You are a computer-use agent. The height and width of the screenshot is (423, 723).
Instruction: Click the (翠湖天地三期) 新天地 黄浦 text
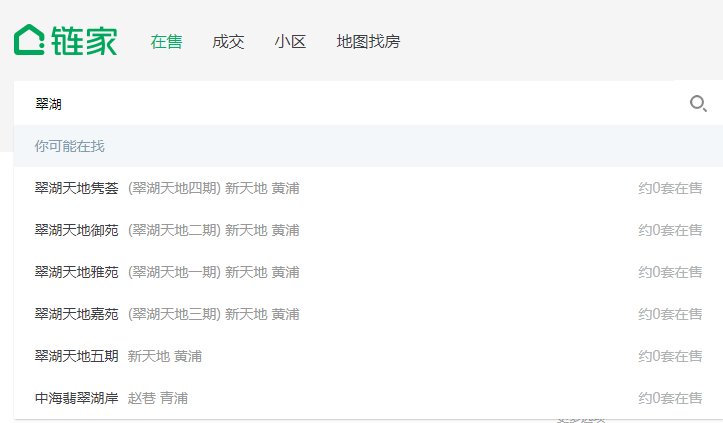tap(214, 314)
